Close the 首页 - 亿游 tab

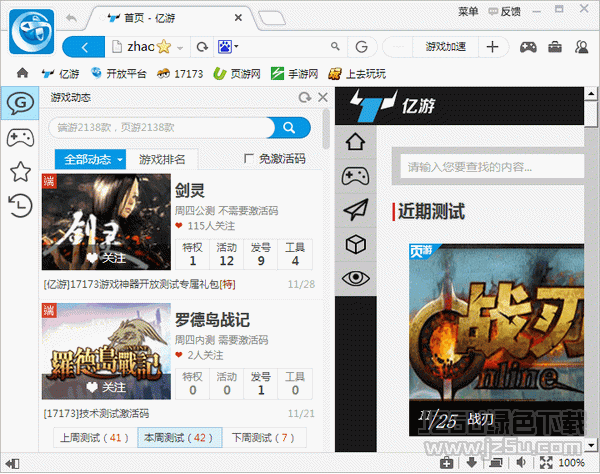238,18
